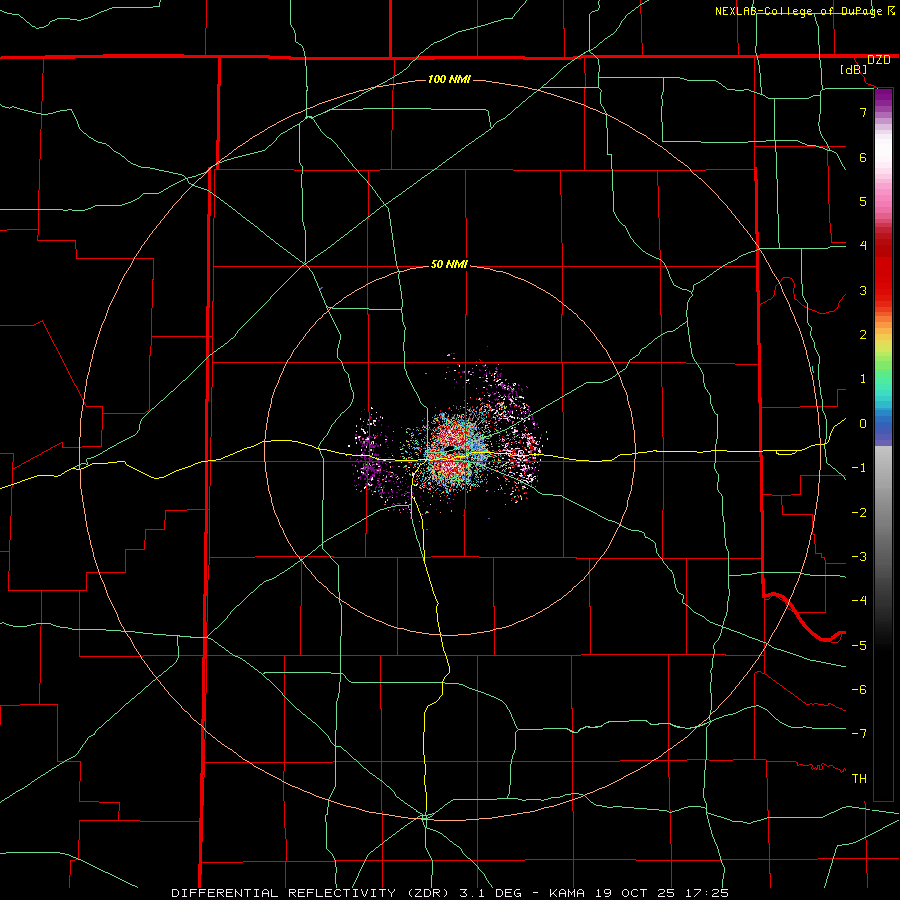This screenshot has height=900, width=900.
Task: Click the -3 dB tick label
Action: coord(859,557)
